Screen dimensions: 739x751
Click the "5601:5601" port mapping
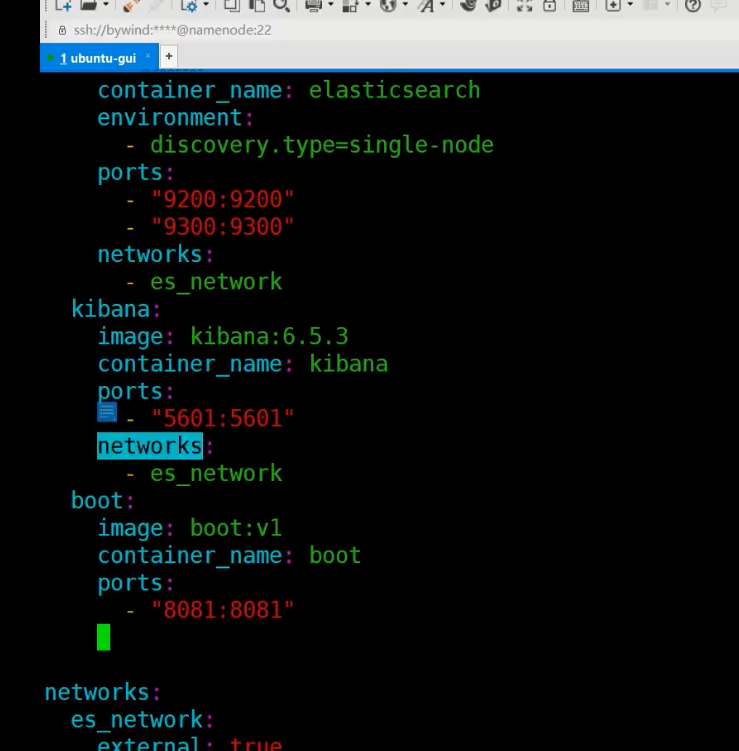(x=222, y=419)
